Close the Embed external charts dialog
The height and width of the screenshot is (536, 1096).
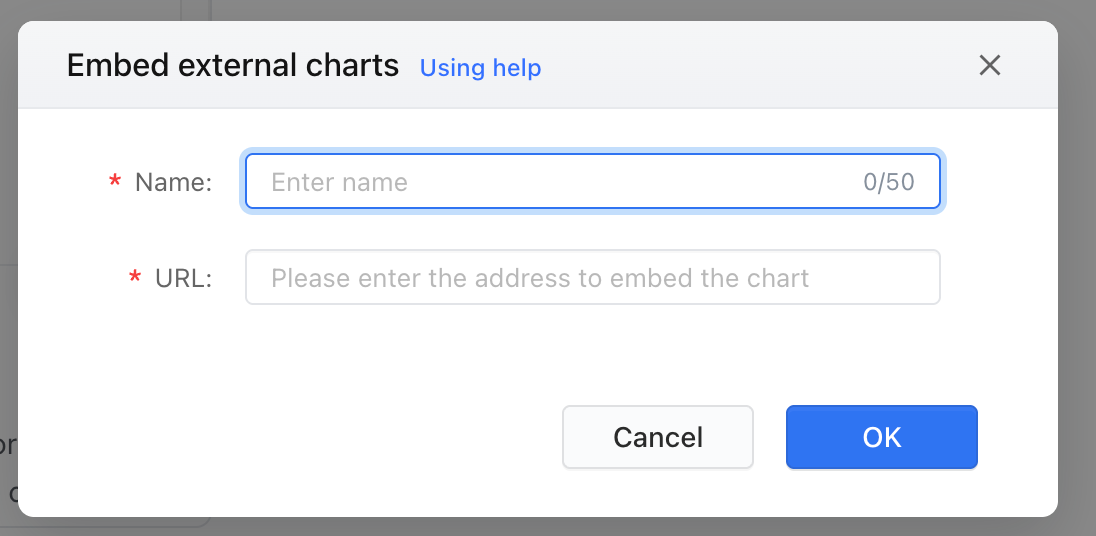point(990,66)
